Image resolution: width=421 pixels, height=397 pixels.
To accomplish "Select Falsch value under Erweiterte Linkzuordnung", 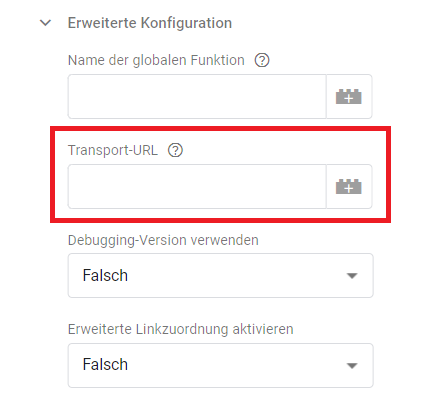I will pos(105,364).
